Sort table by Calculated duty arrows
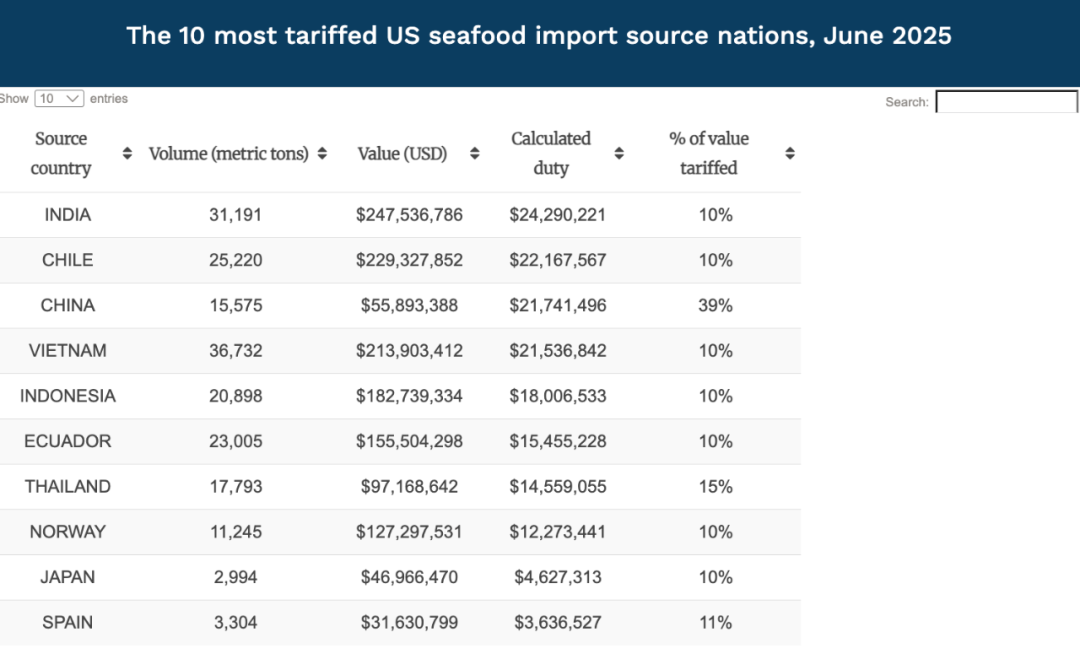This screenshot has width=1080, height=648. pyautogui.click(x=619, y=154)
